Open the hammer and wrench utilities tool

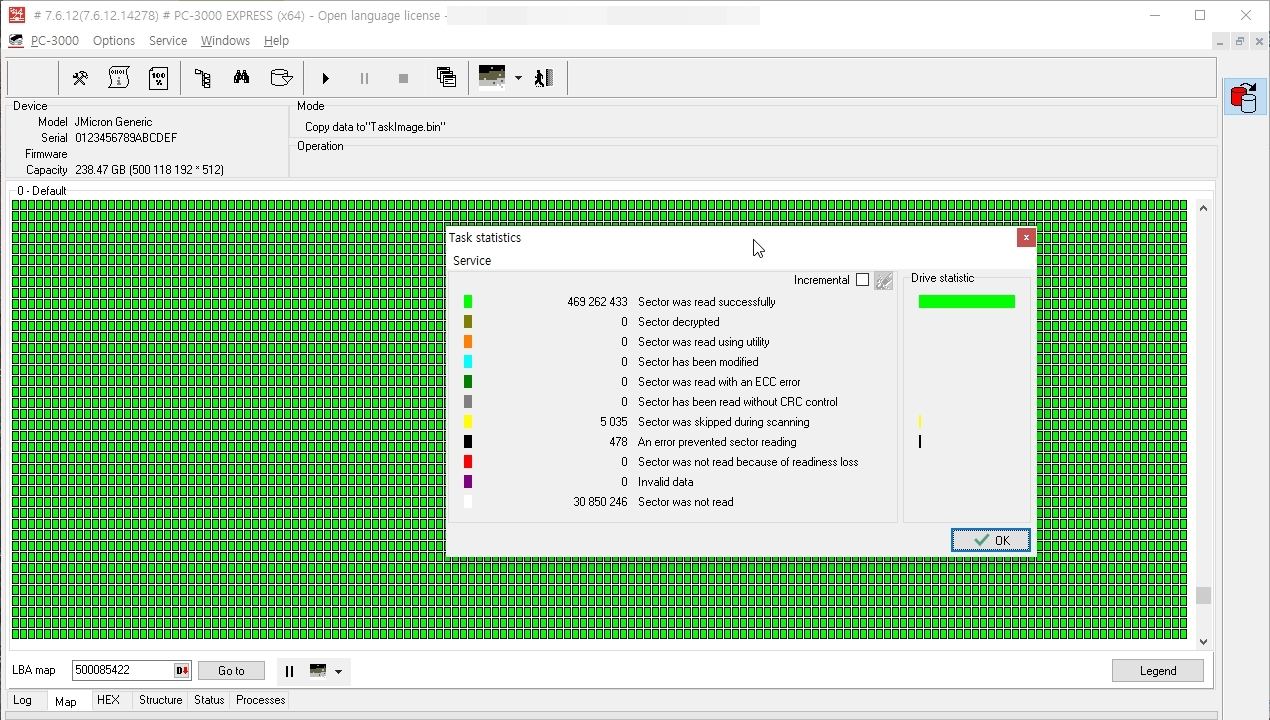pyautogui.click(x=80, y=78)
